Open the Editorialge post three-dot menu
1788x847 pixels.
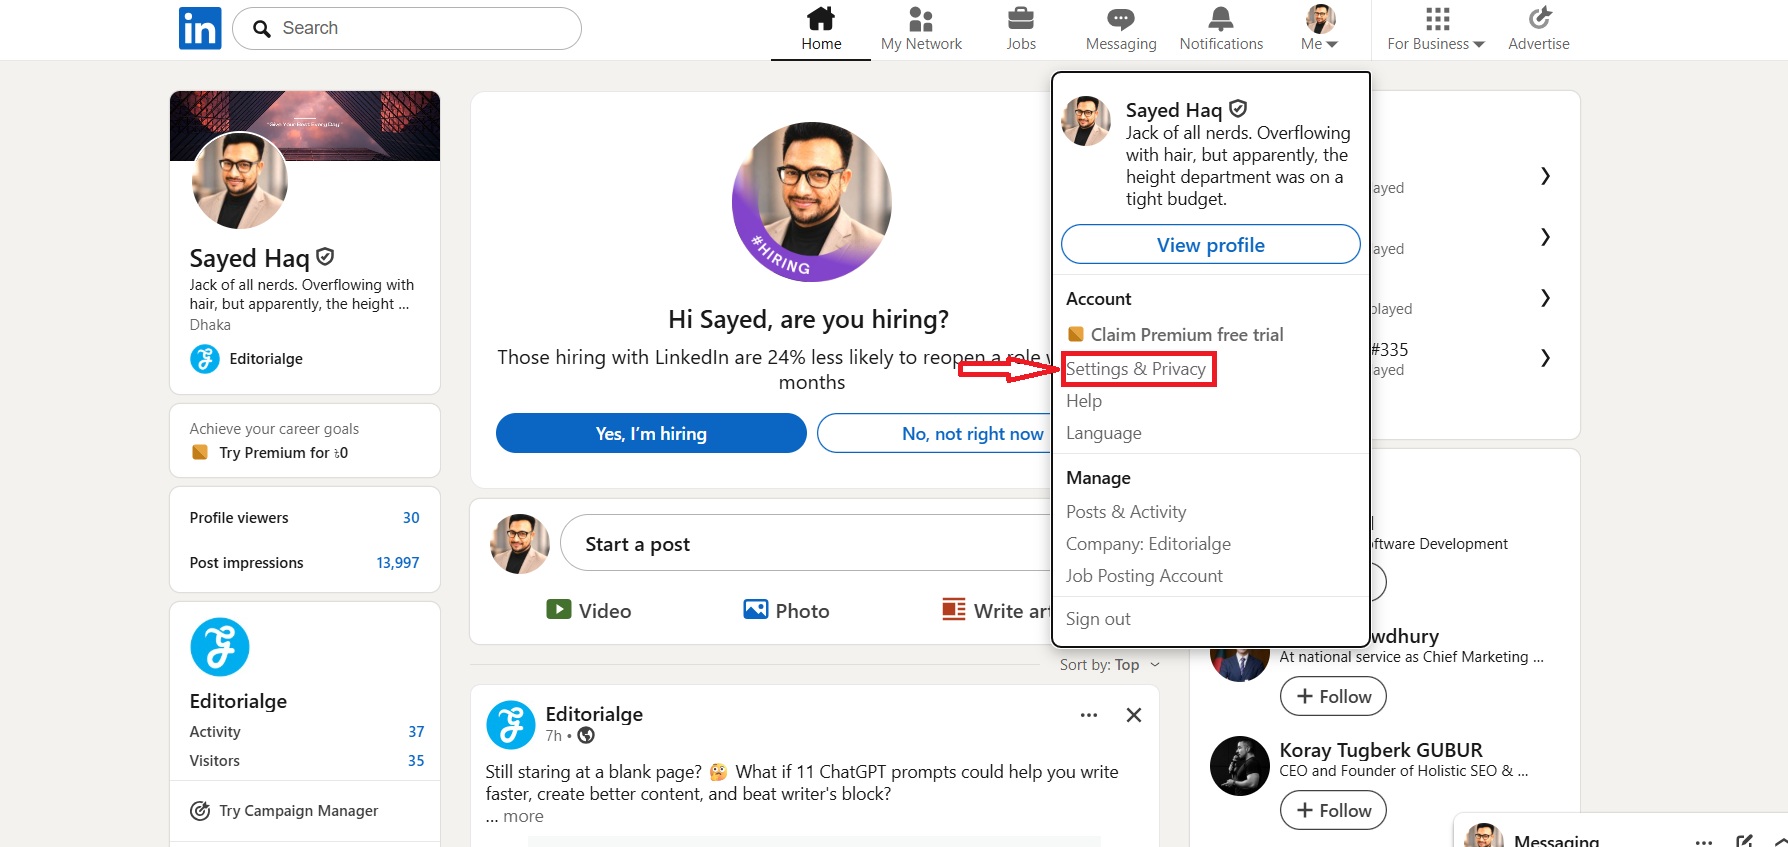[1089, 715]
